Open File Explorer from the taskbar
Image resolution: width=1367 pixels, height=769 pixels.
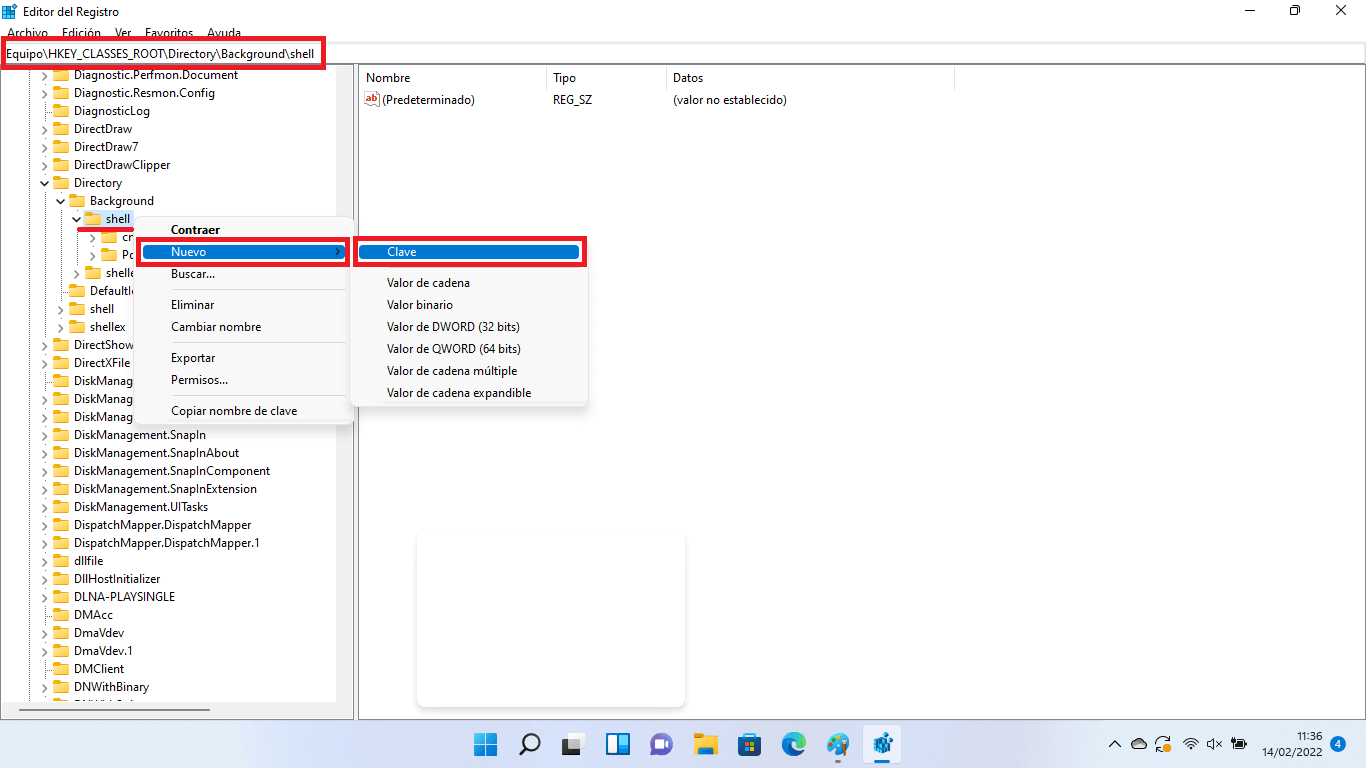click(706, 744)
